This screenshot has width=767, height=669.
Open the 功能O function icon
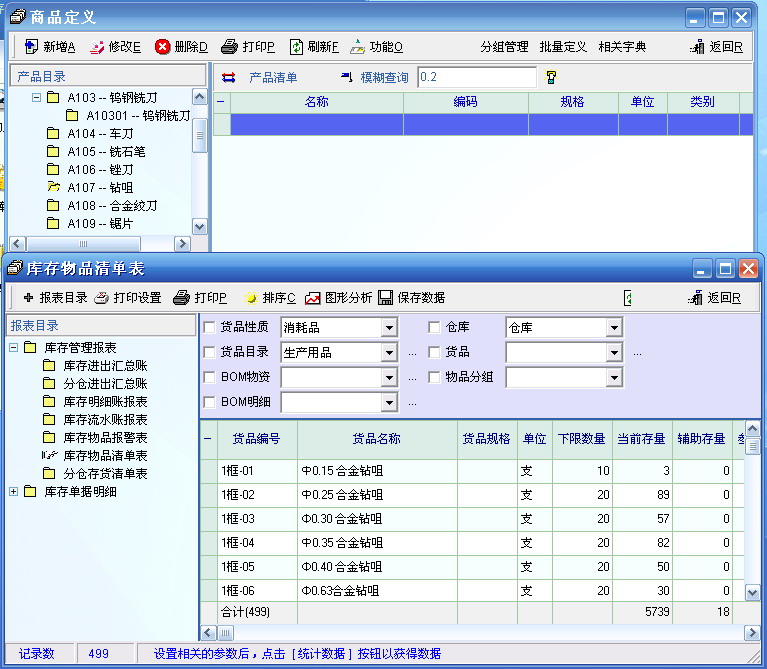357,47
